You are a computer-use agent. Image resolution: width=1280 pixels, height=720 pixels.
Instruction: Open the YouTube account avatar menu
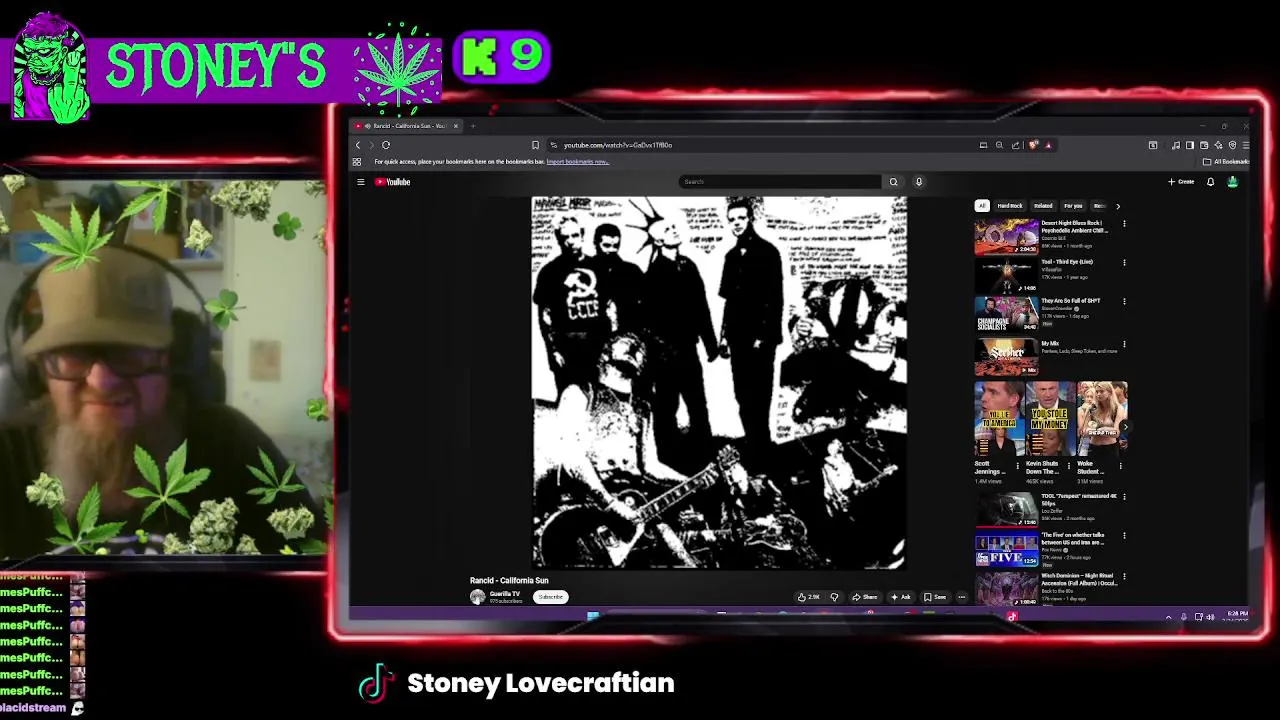[1232, 182]
